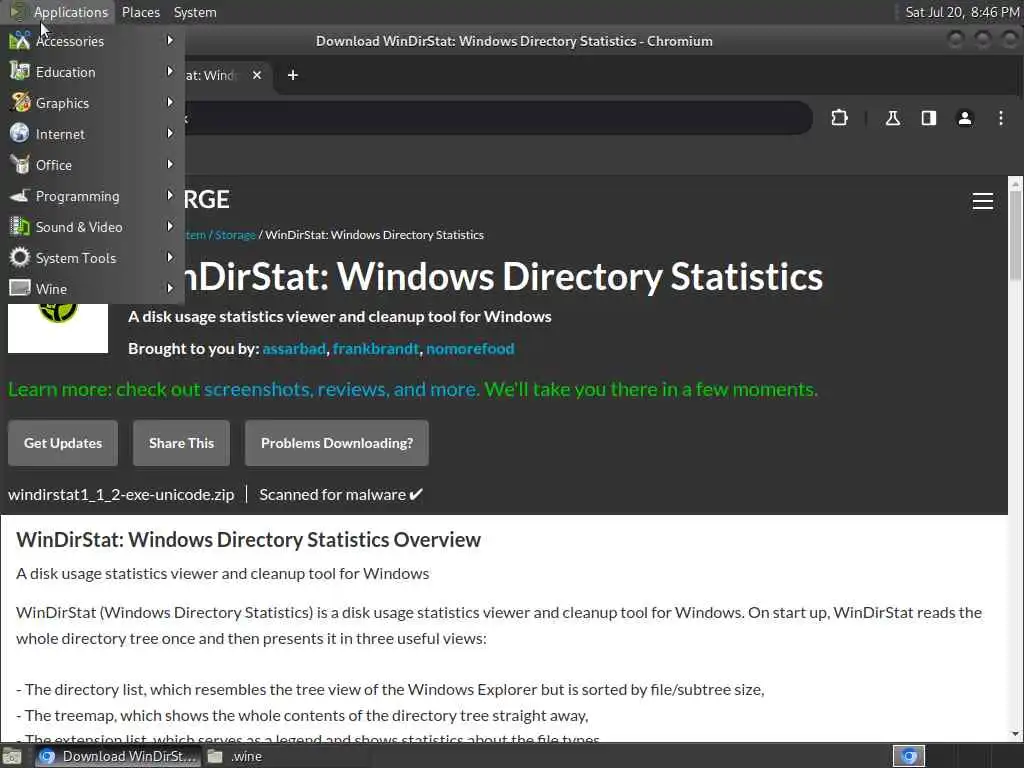
Task: Click the scrollbar down arrow
Action: coord(1016,734)
